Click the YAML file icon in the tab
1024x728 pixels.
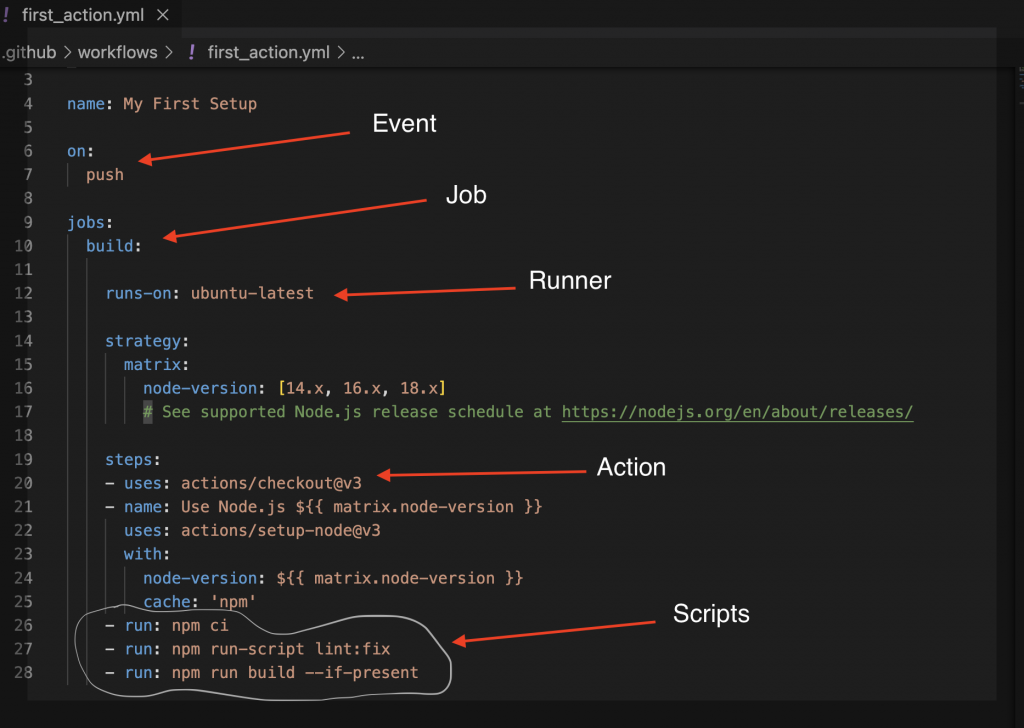(x=6, y=15)
